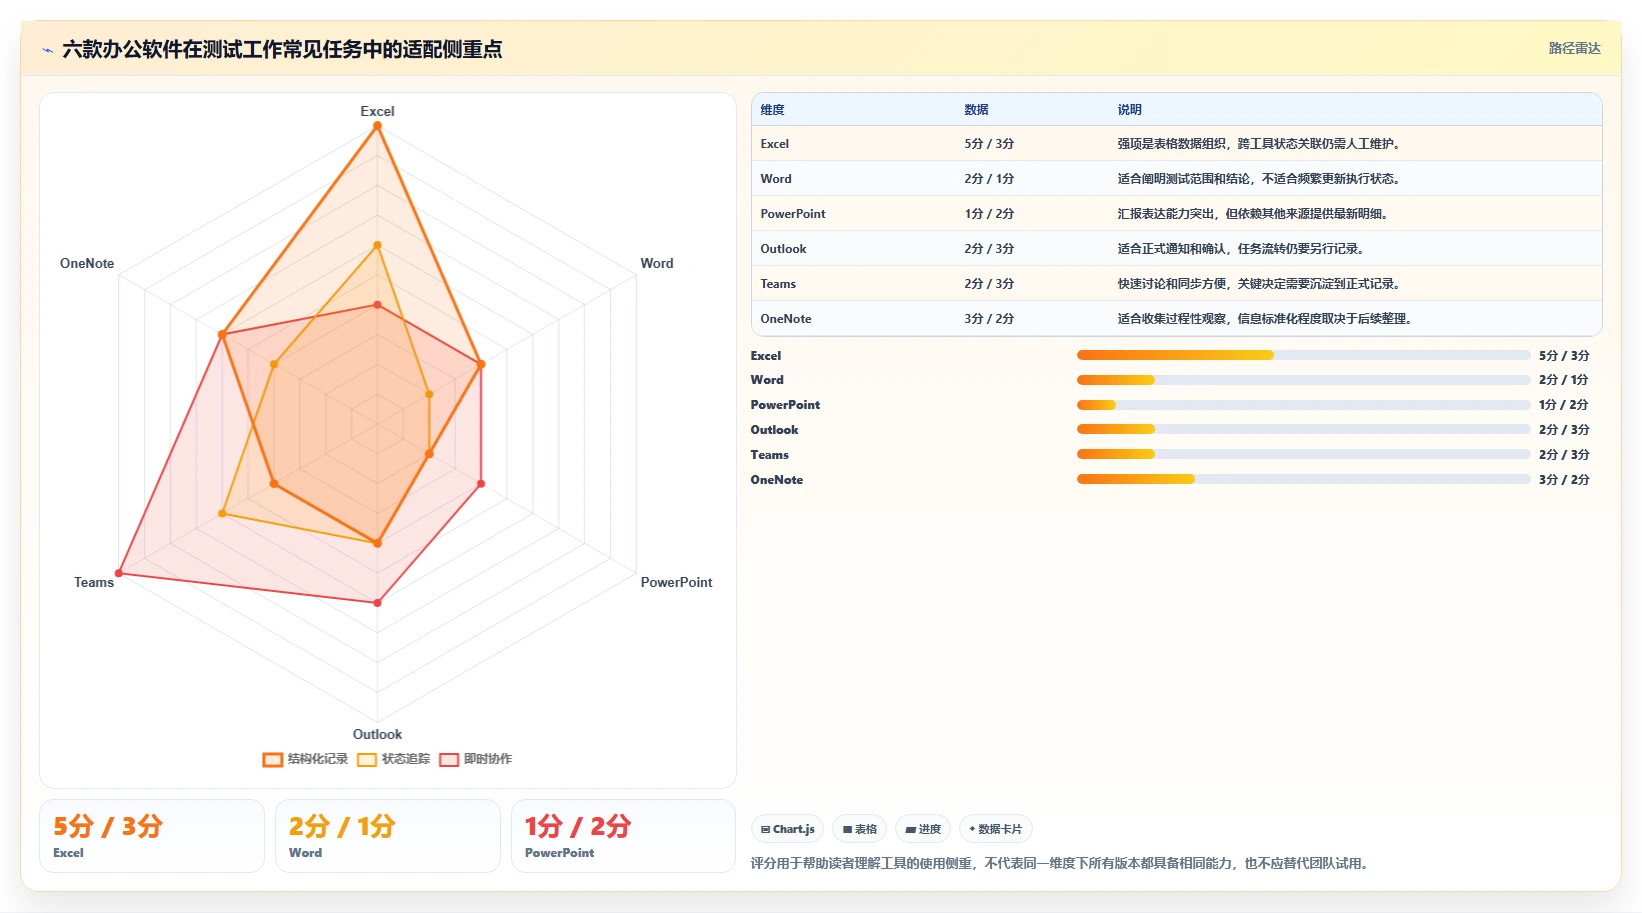The width and height of the screenshot is (1642, 913).
Task: Open the PowerPoint 1分 / 2分 data card
Action: click(x=623, y=836)
